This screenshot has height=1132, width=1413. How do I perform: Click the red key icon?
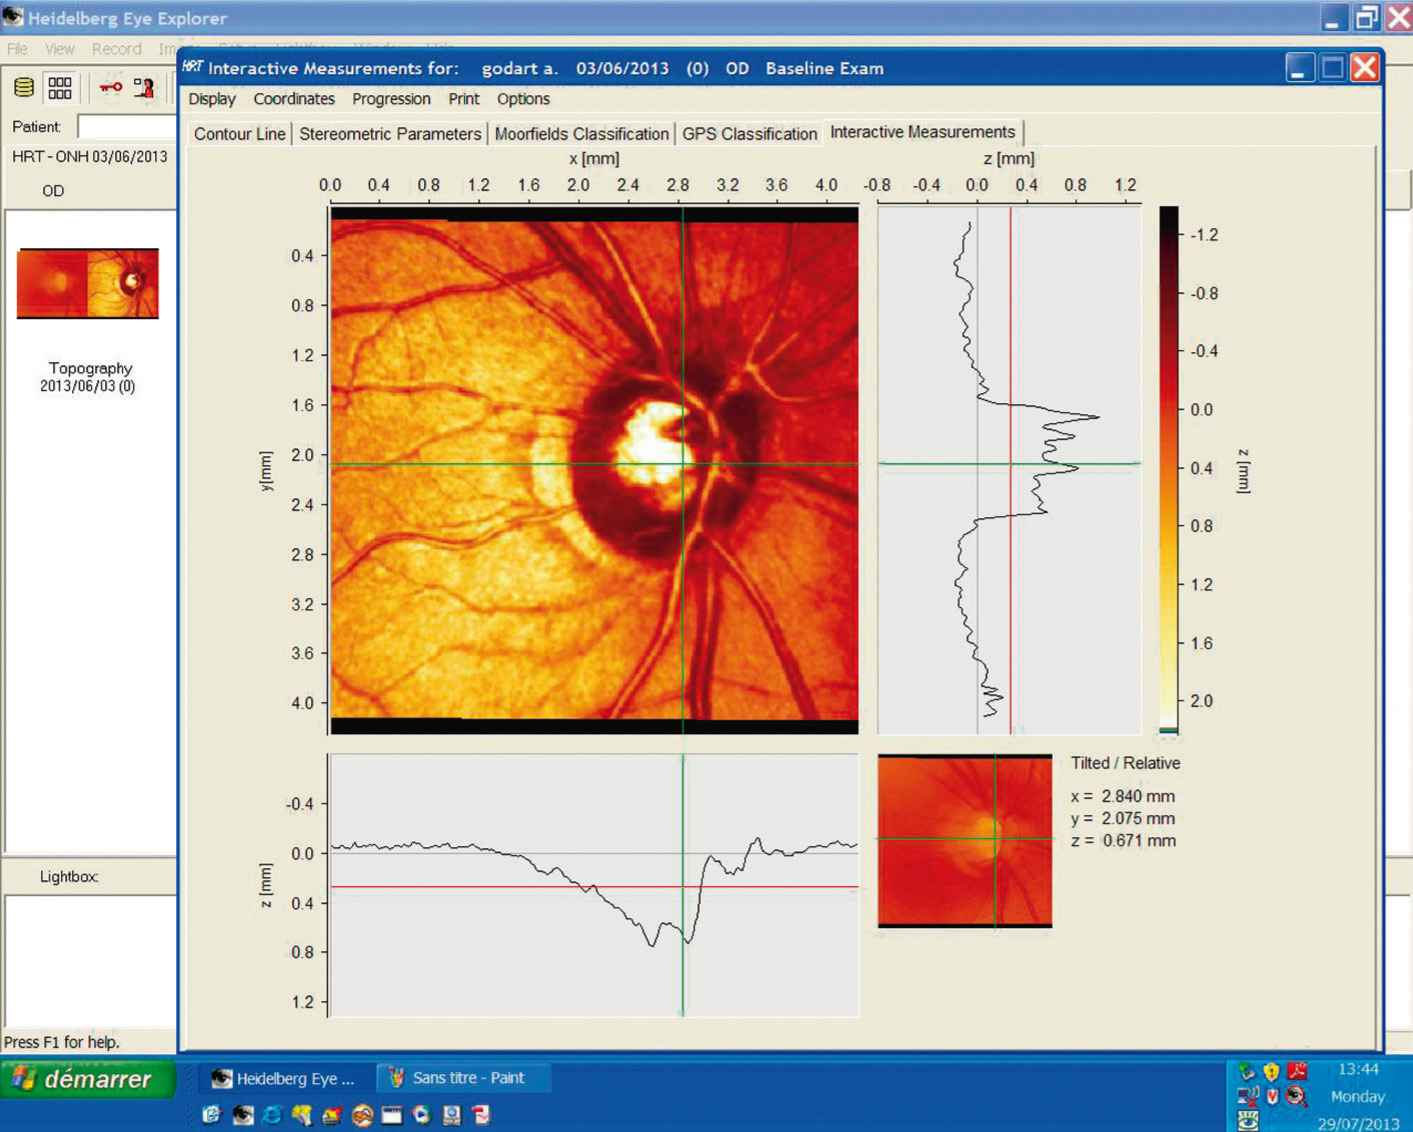(110, 88)
